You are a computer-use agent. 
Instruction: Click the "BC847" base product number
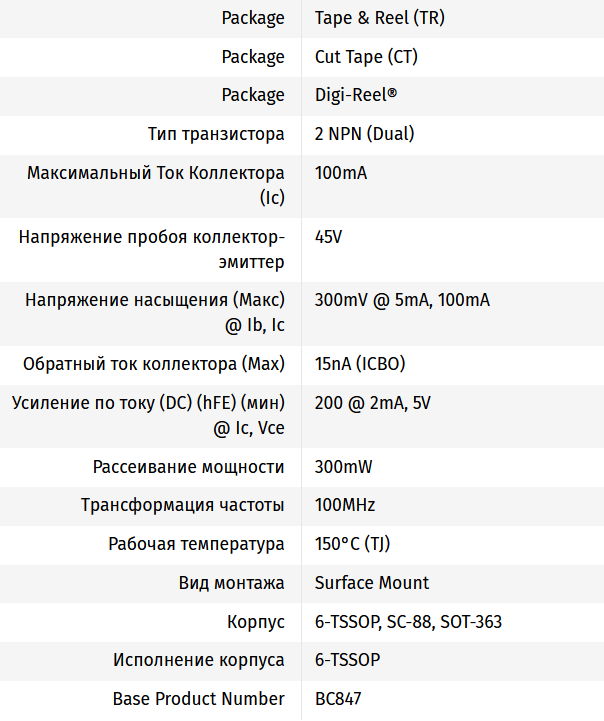coord(338,699)
